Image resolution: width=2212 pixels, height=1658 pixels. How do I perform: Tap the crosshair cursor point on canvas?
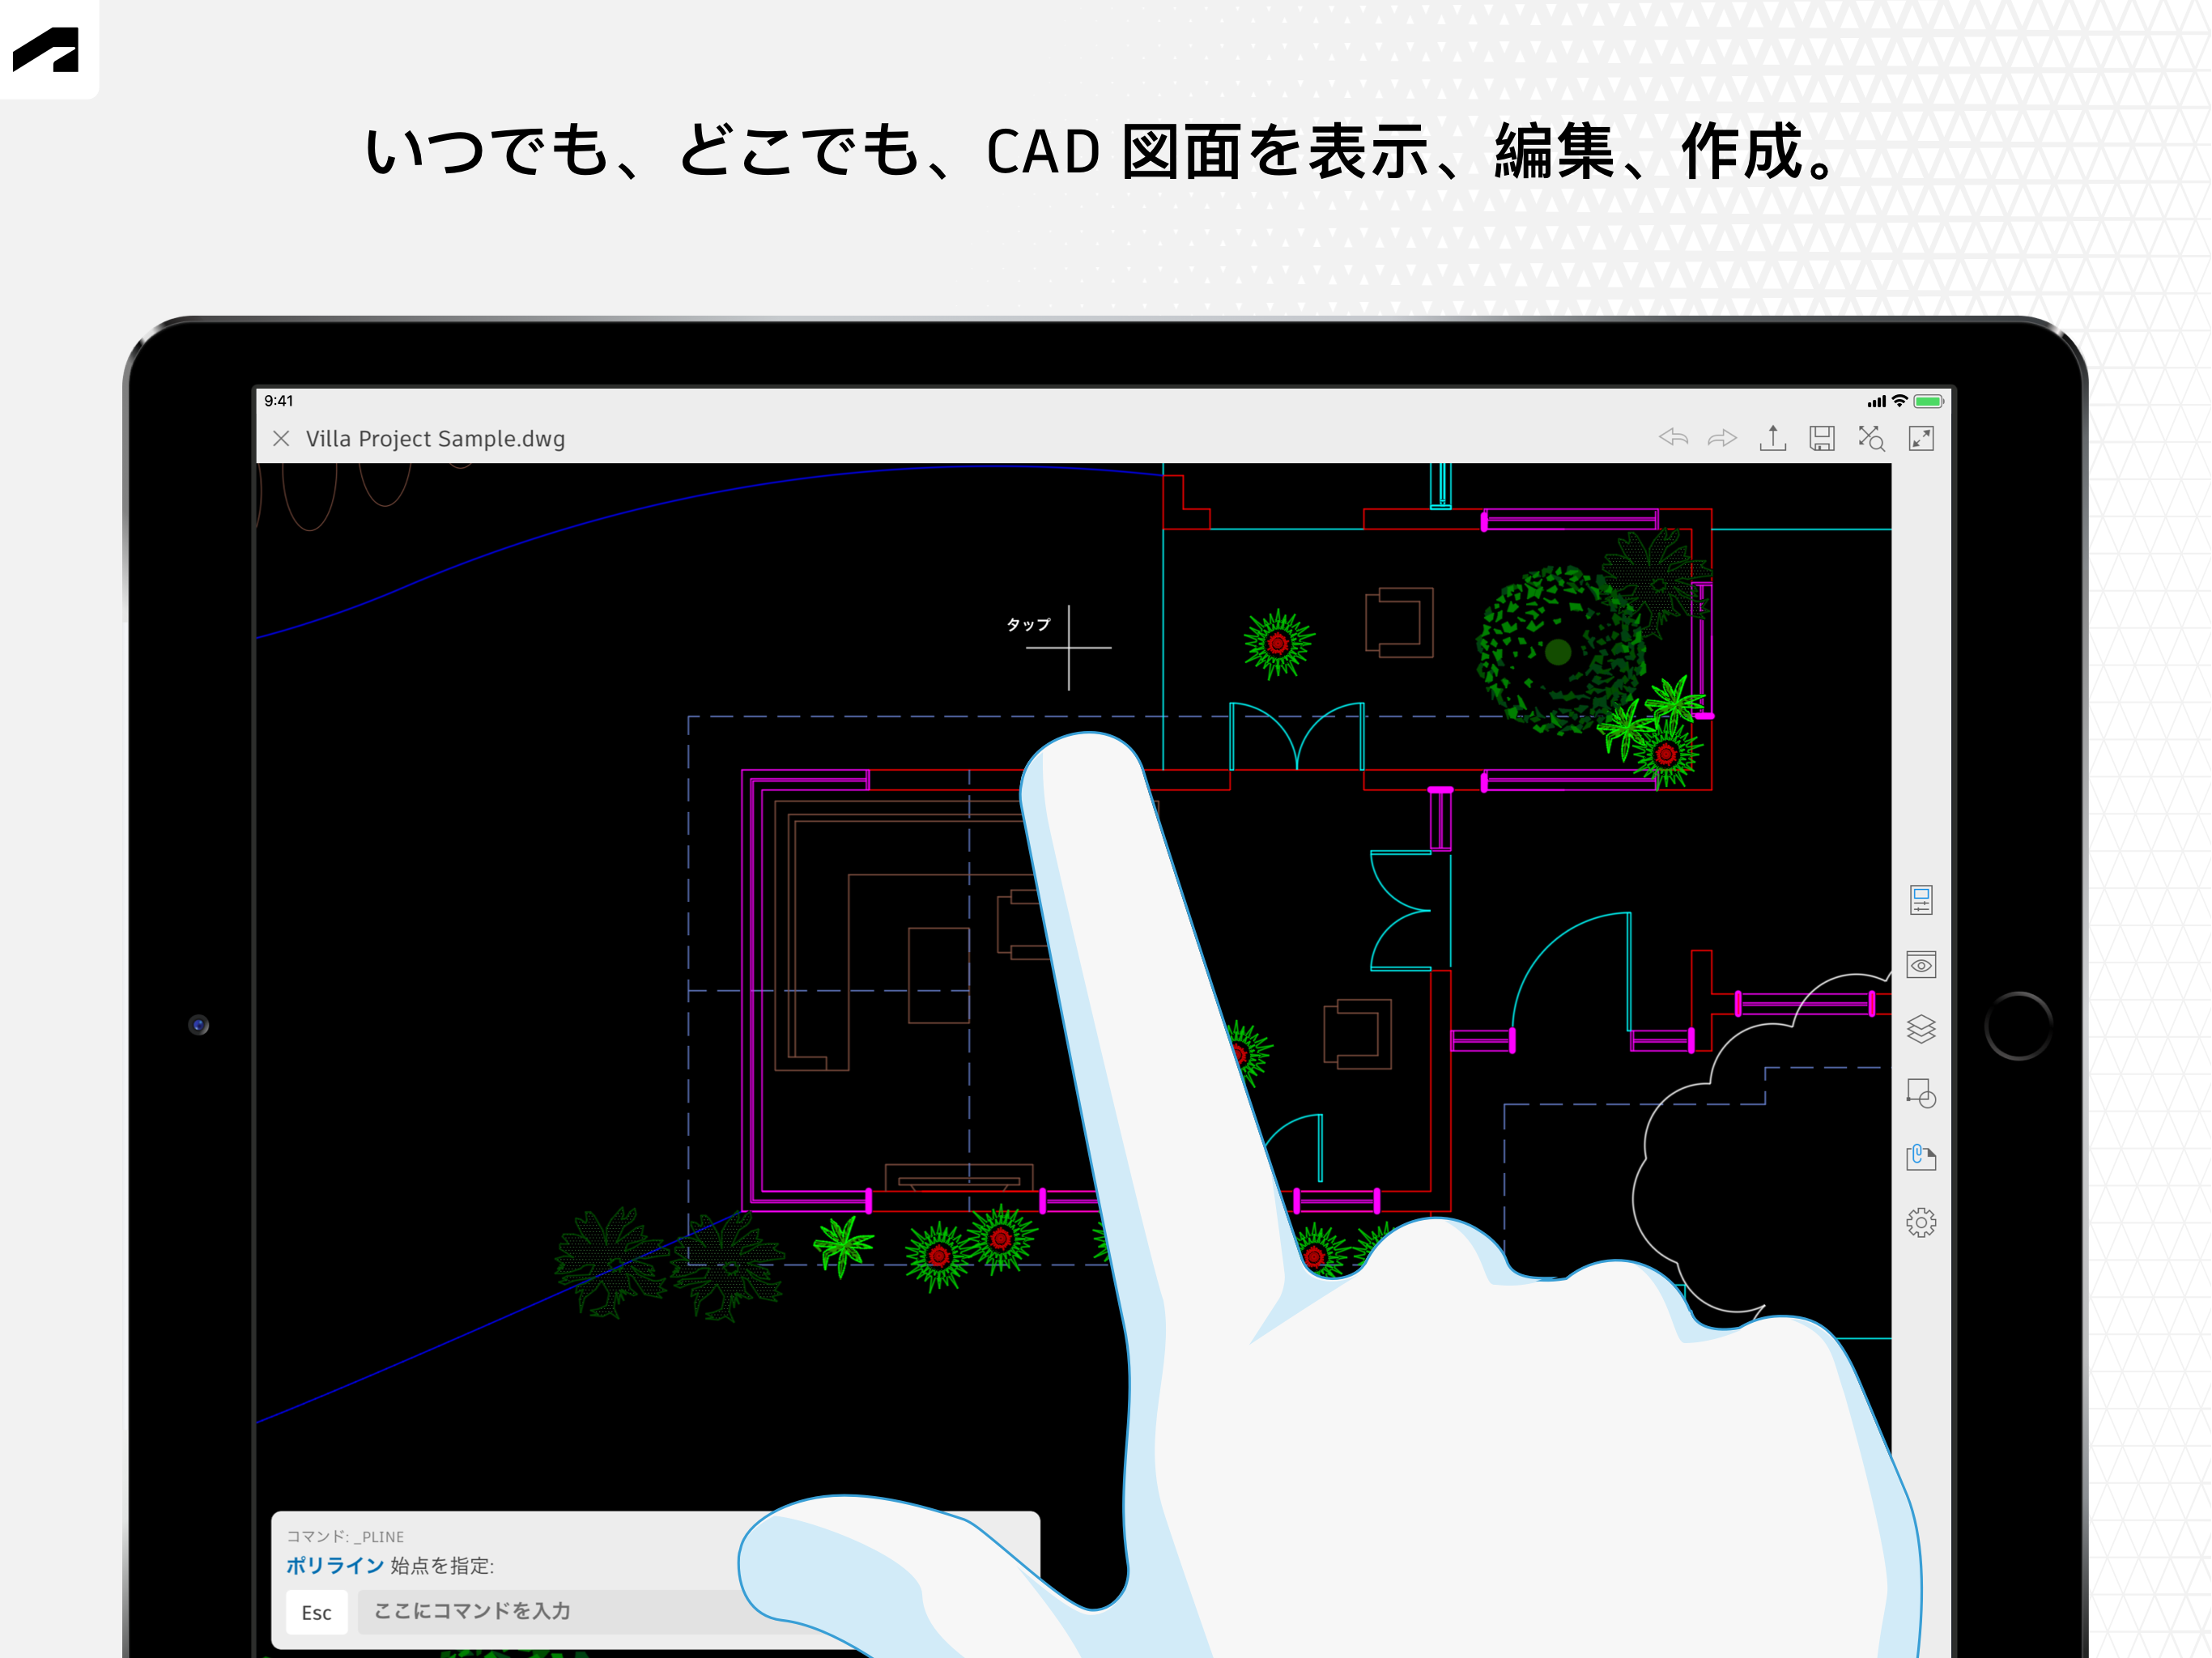tap(1068, 648)
